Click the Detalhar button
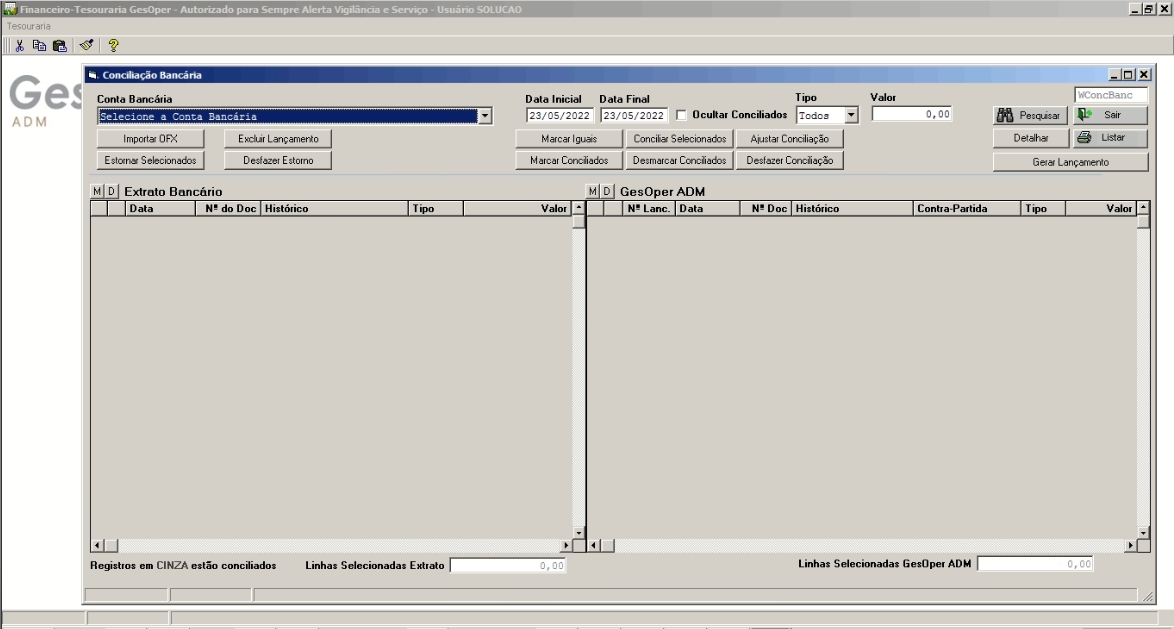The image size is (1174, 629). 1031,138
